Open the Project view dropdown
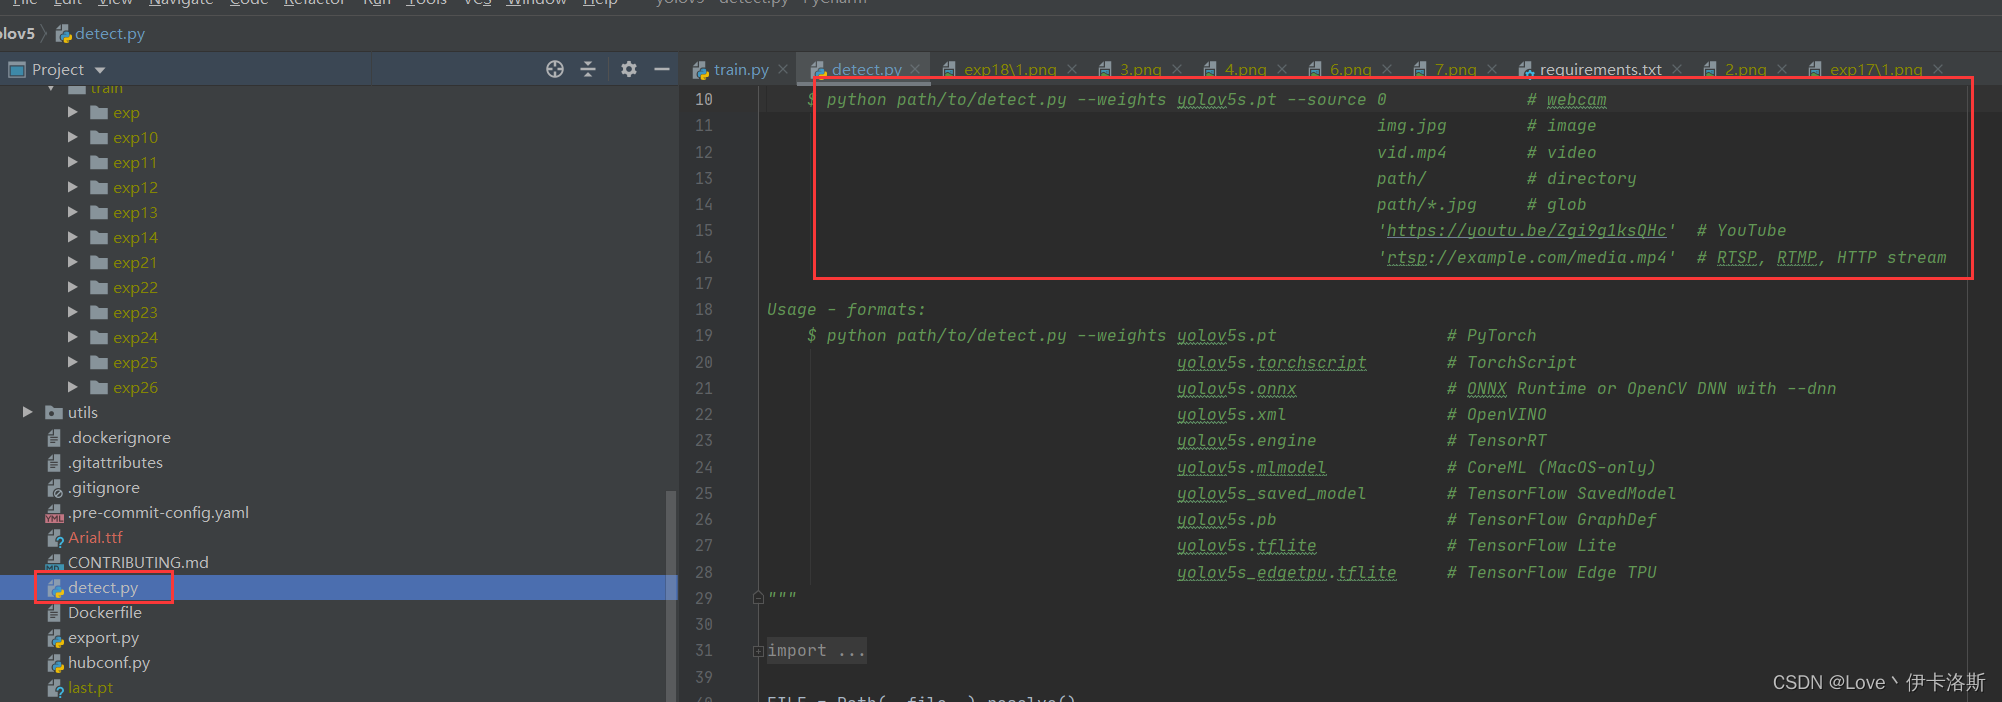Viewport: 2002px width, 702px height. [100, 70]
